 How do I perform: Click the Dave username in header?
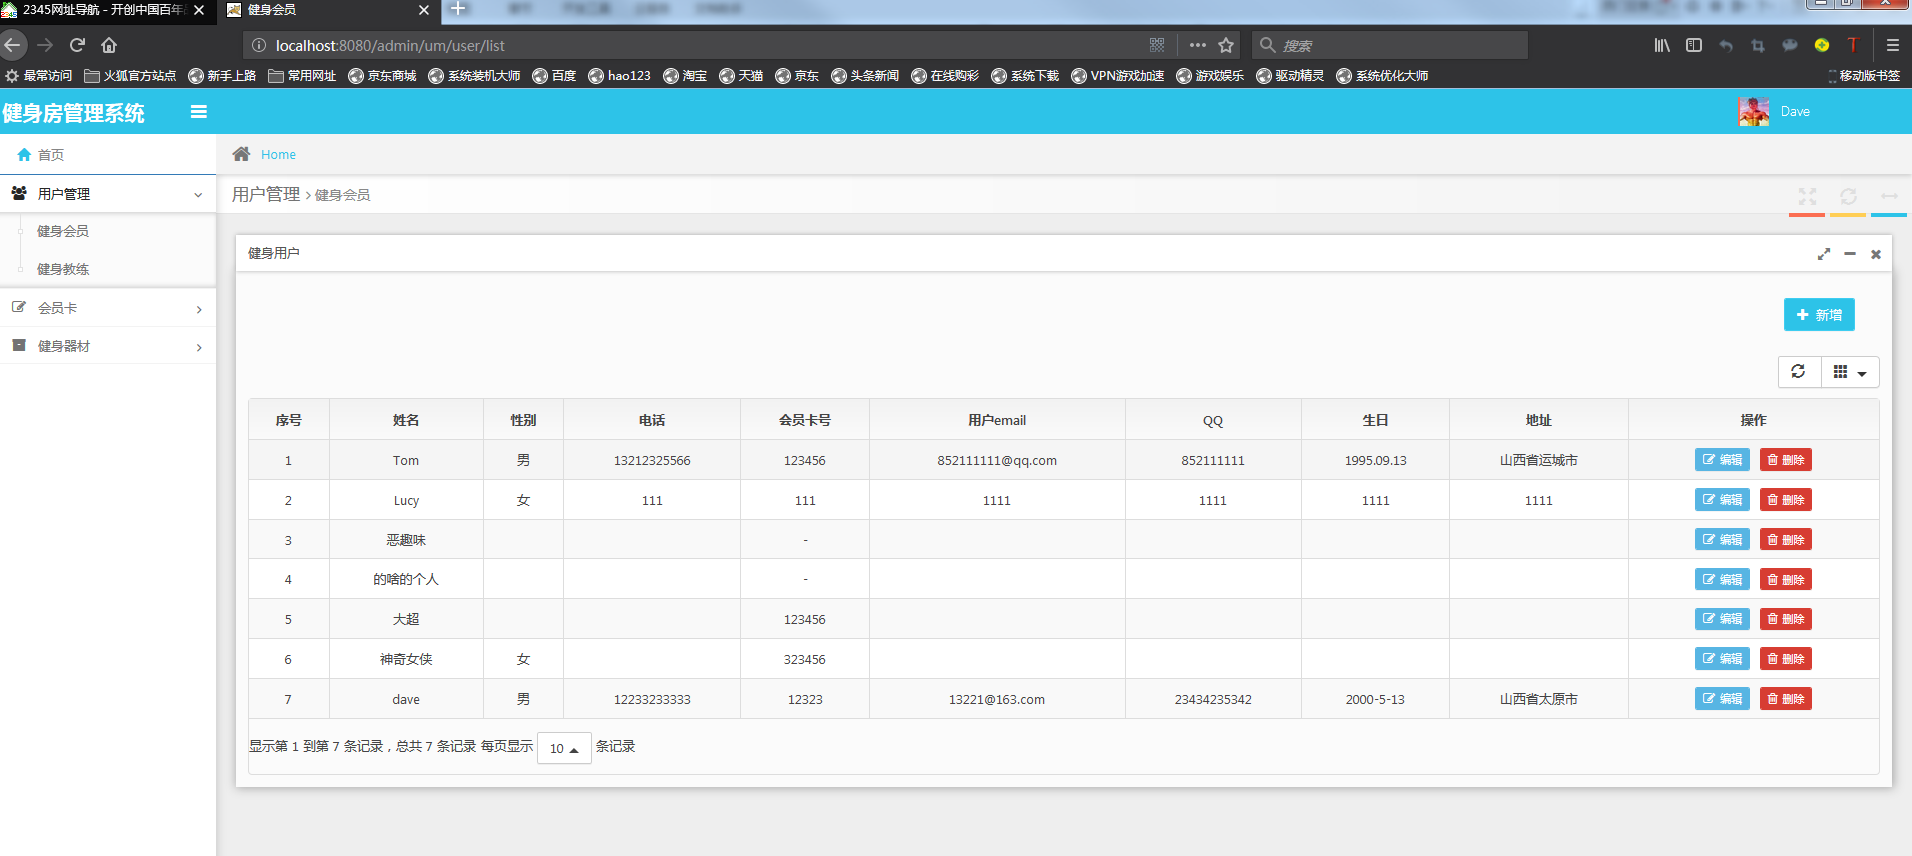[1795, 112]
